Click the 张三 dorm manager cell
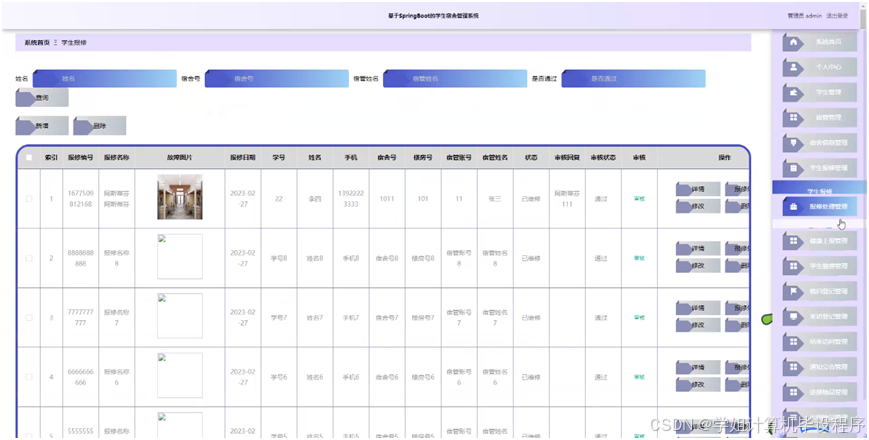 pyautogui.click(x=495, y=198)
